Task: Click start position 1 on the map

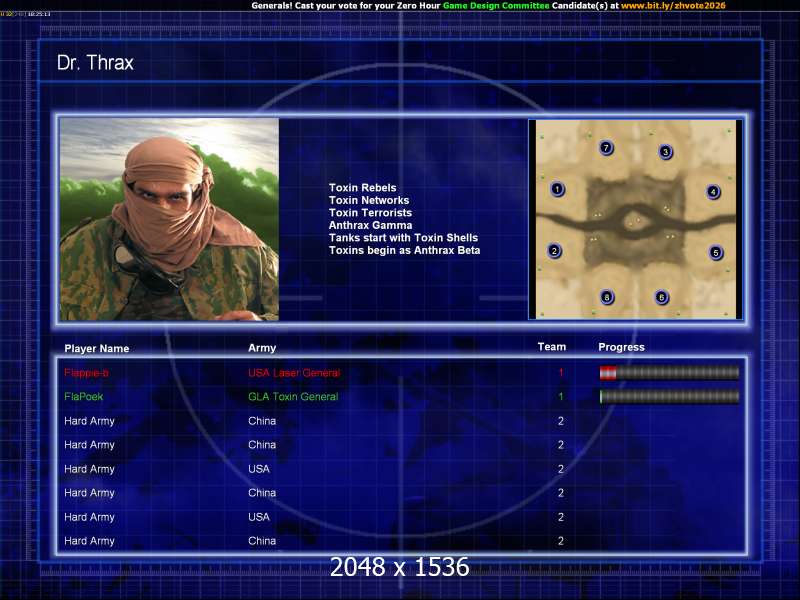Action: click(x=557, y=189)
